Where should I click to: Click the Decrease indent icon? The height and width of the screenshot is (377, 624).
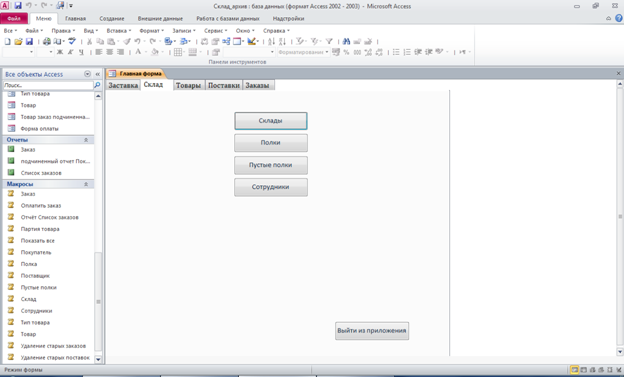click(x=418, y=52)
